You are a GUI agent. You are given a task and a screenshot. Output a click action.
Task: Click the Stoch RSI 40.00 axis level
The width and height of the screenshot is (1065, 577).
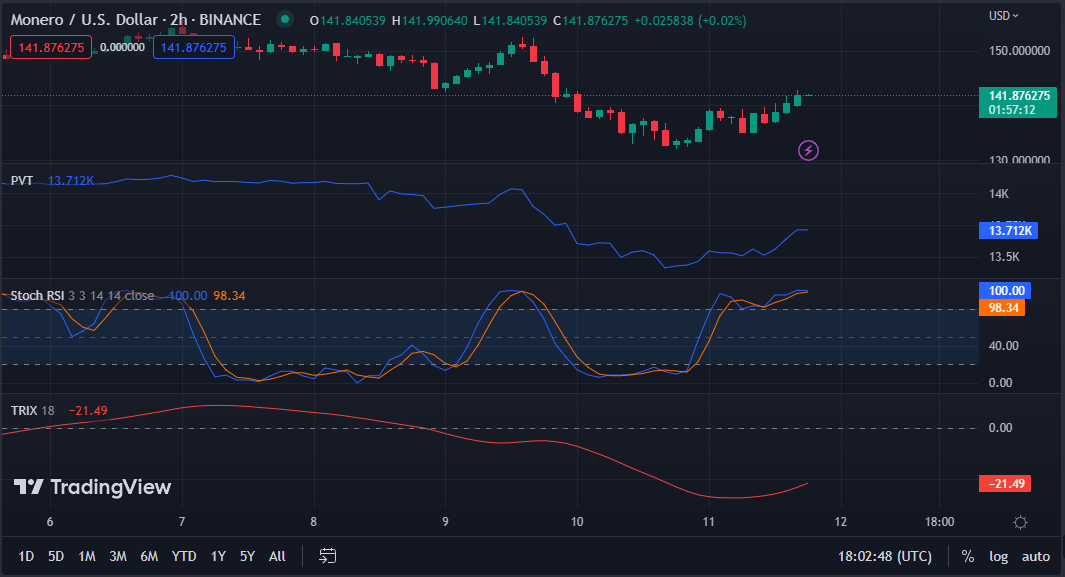(x=1003, y=346)
